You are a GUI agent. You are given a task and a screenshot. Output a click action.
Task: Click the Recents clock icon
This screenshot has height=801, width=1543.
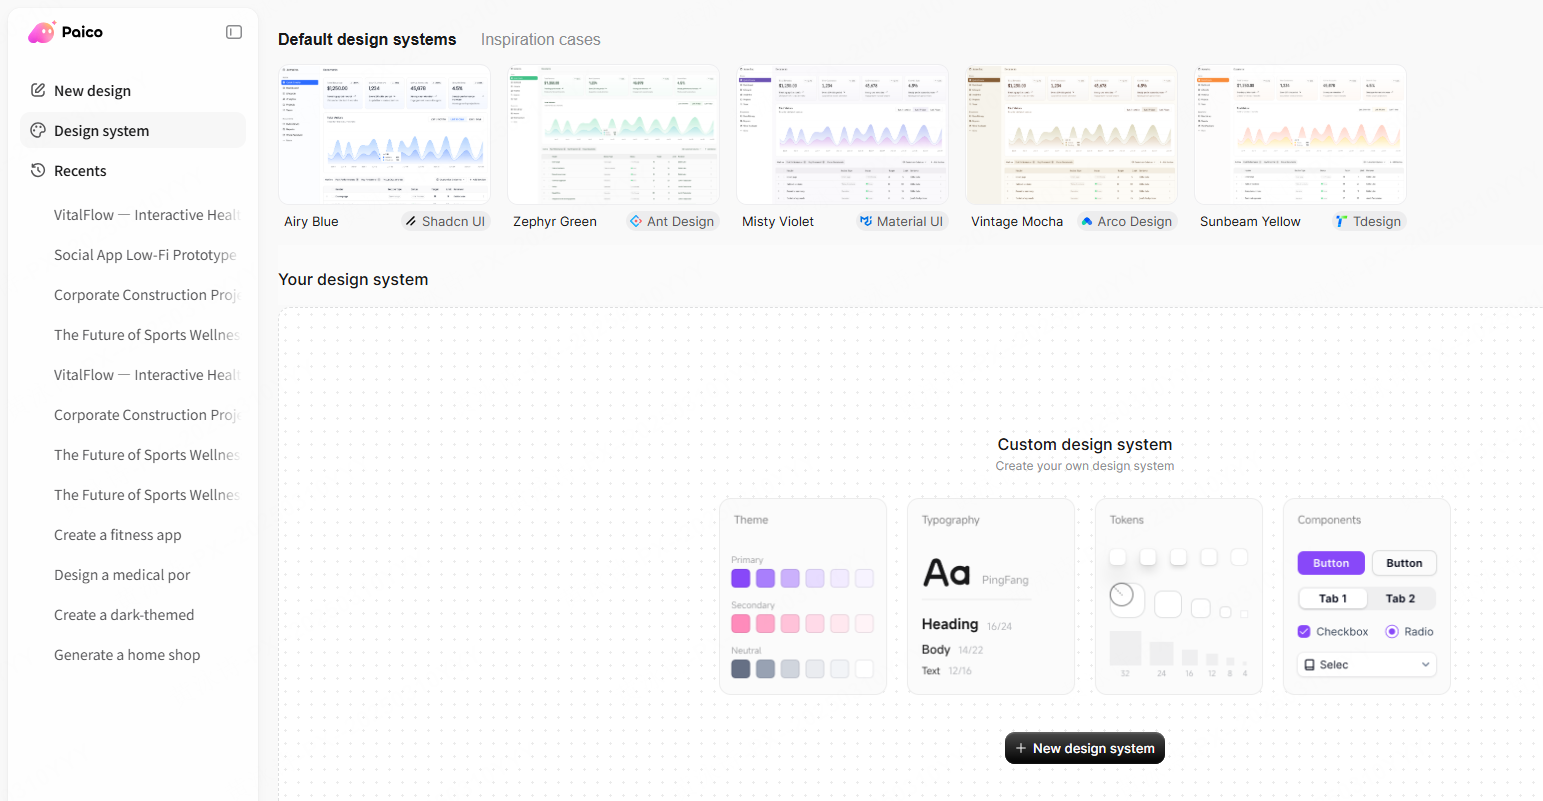(x=38, y=170)
